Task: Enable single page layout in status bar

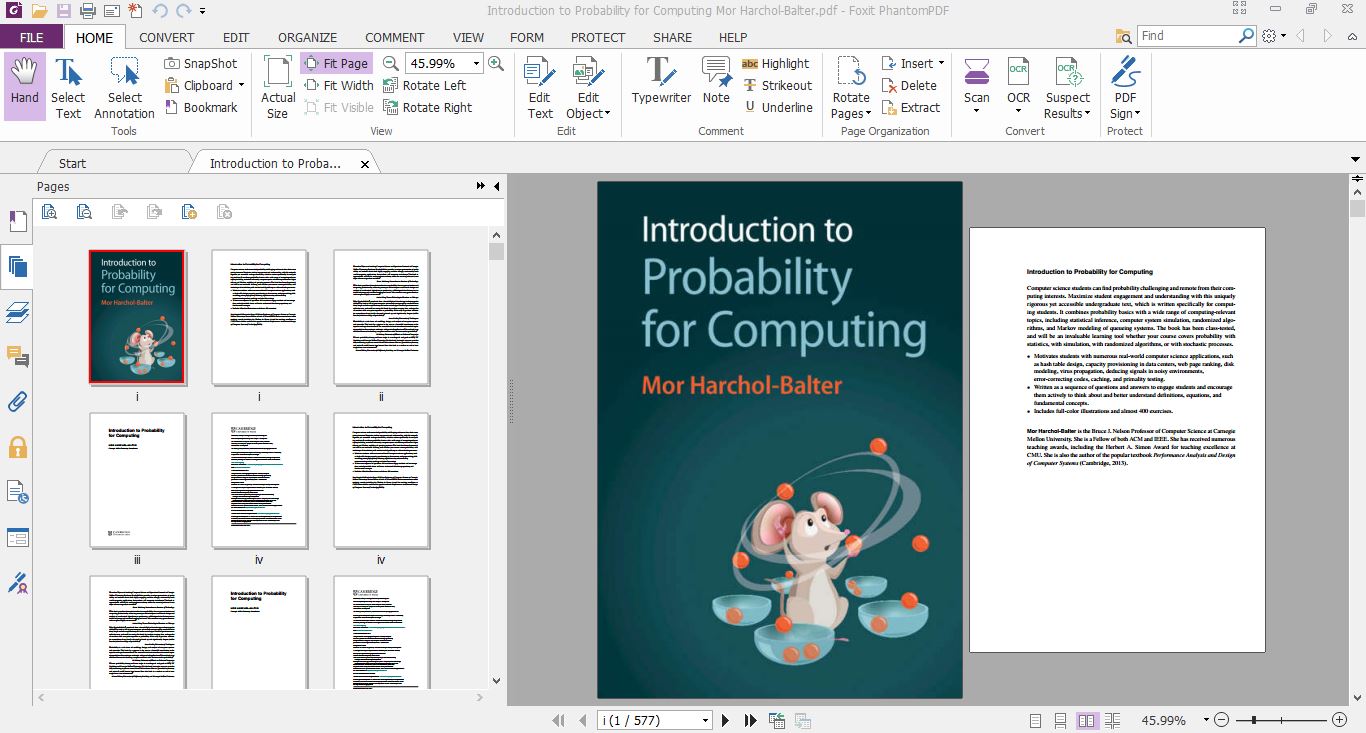Action: click(1037, 720)
